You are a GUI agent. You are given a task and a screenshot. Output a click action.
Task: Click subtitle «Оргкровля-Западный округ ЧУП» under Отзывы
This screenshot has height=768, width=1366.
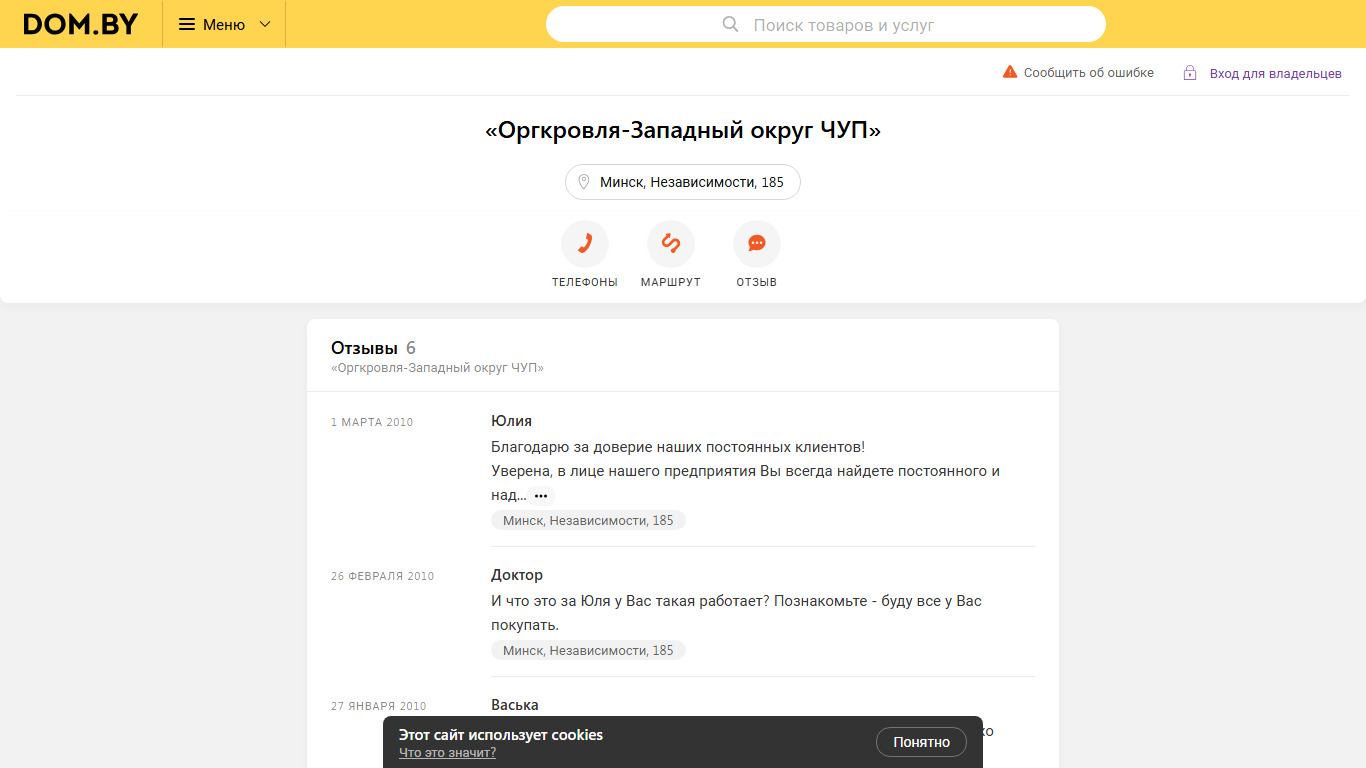coord(437,368)
